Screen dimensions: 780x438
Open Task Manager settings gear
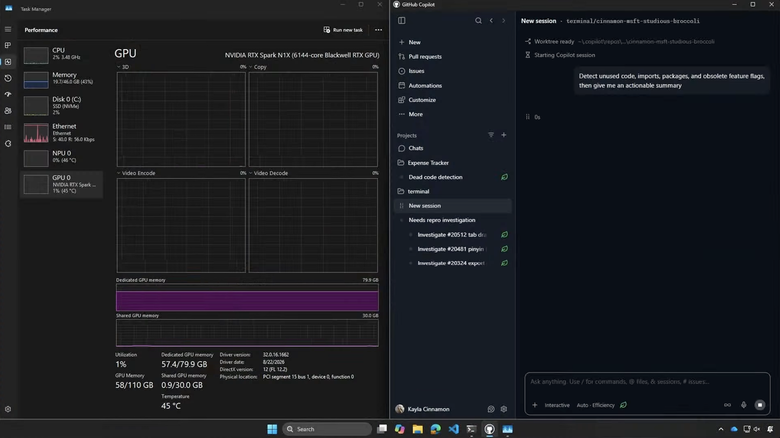[8, 409]
